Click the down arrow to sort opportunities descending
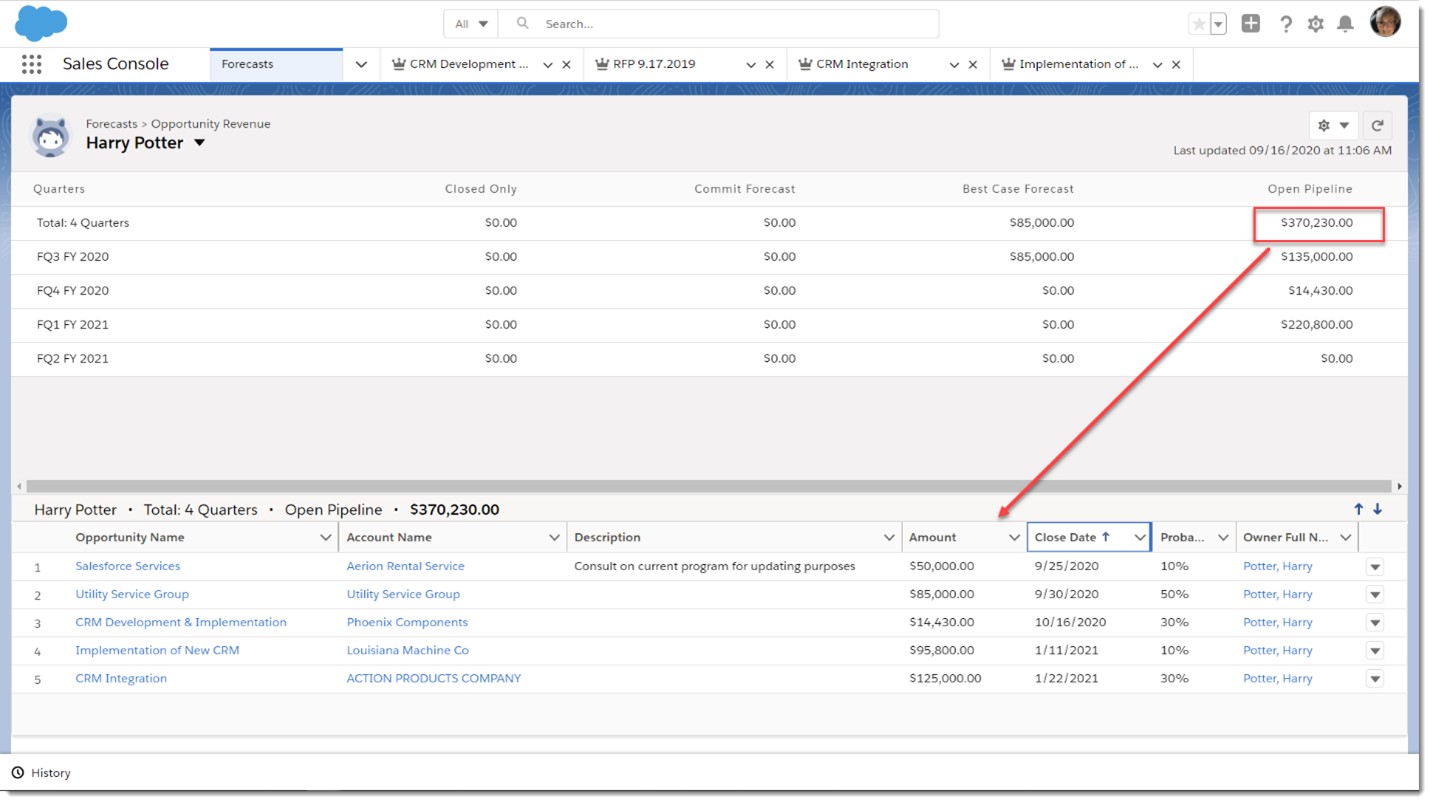Viewport: 1430px width, 802px height. [x=1378, y=508]
